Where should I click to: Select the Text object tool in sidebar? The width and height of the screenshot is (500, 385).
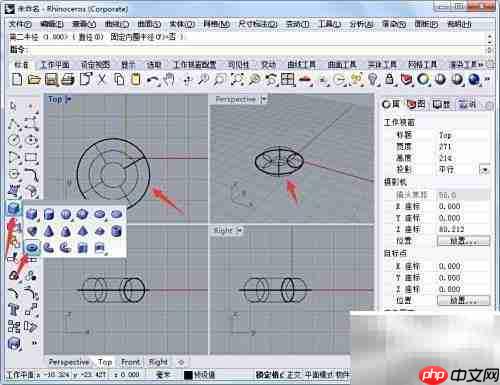(14, 309)
